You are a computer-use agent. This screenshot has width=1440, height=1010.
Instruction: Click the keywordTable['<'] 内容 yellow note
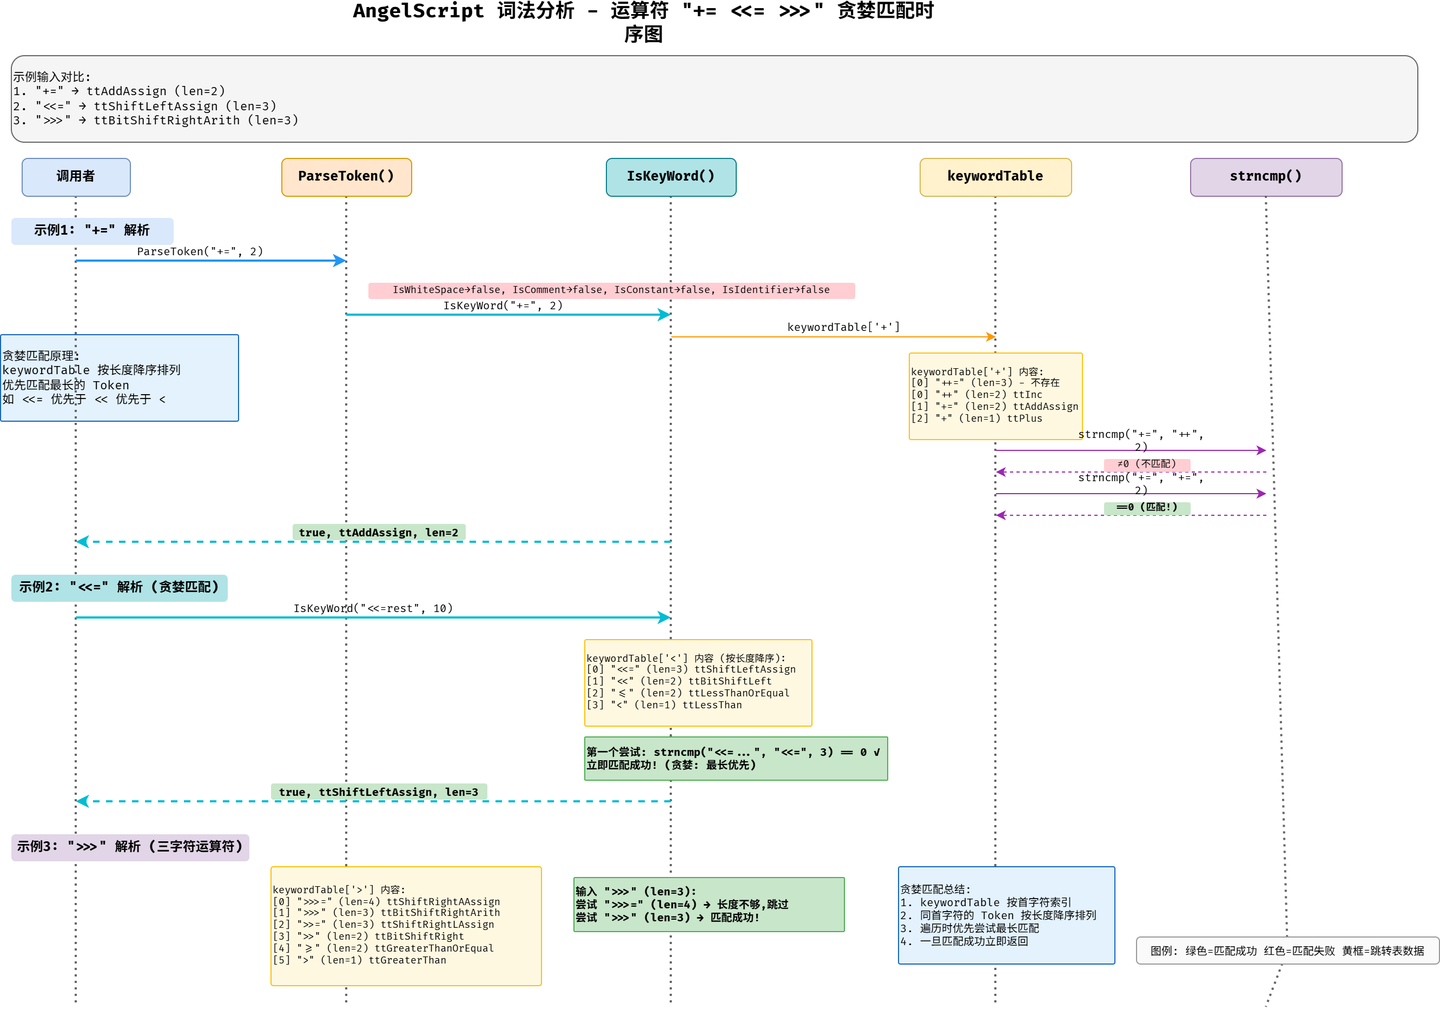pyautogui.click(x=698, y=683)
